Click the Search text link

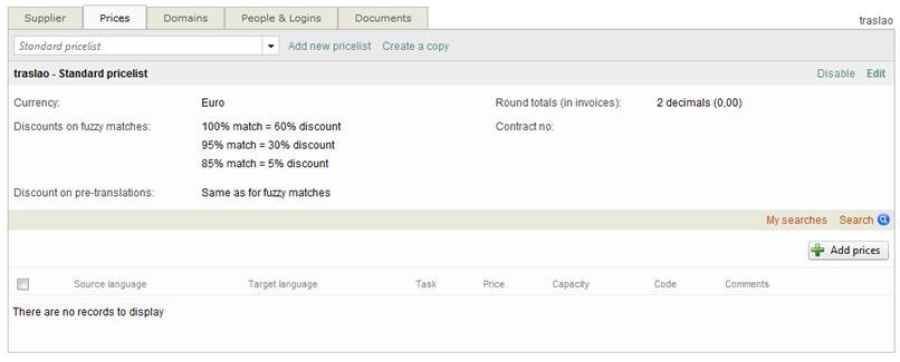click(x=856, y=220)
